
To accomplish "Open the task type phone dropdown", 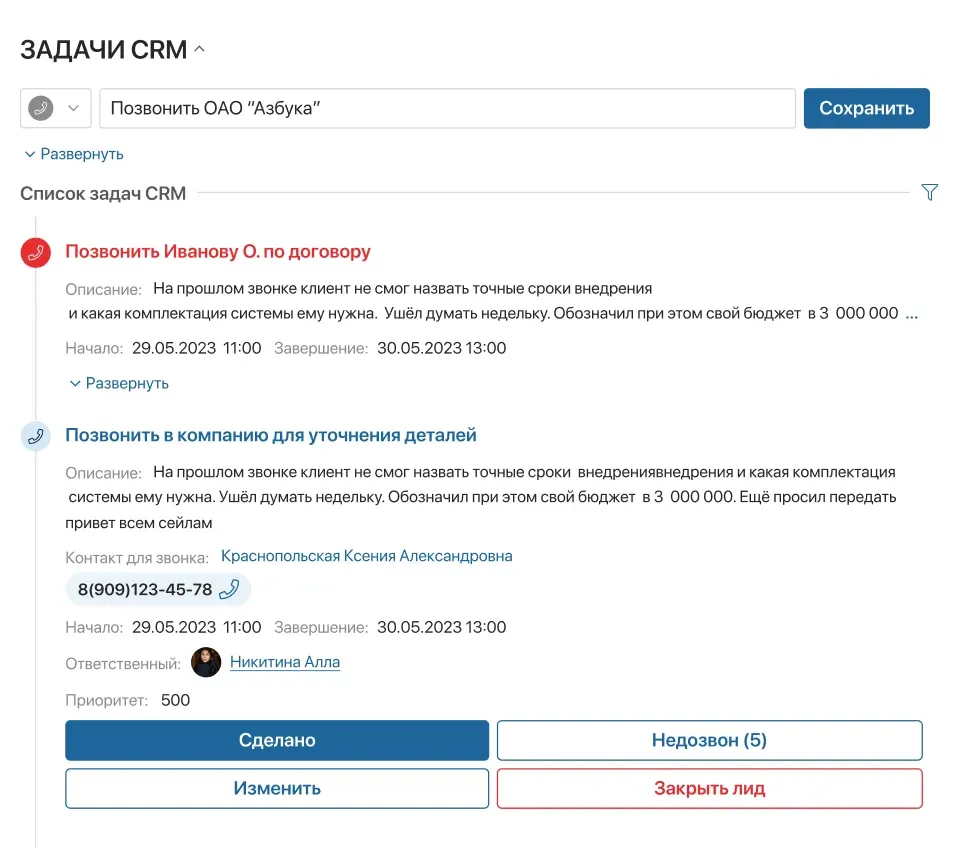I will [x=56, y=109].
